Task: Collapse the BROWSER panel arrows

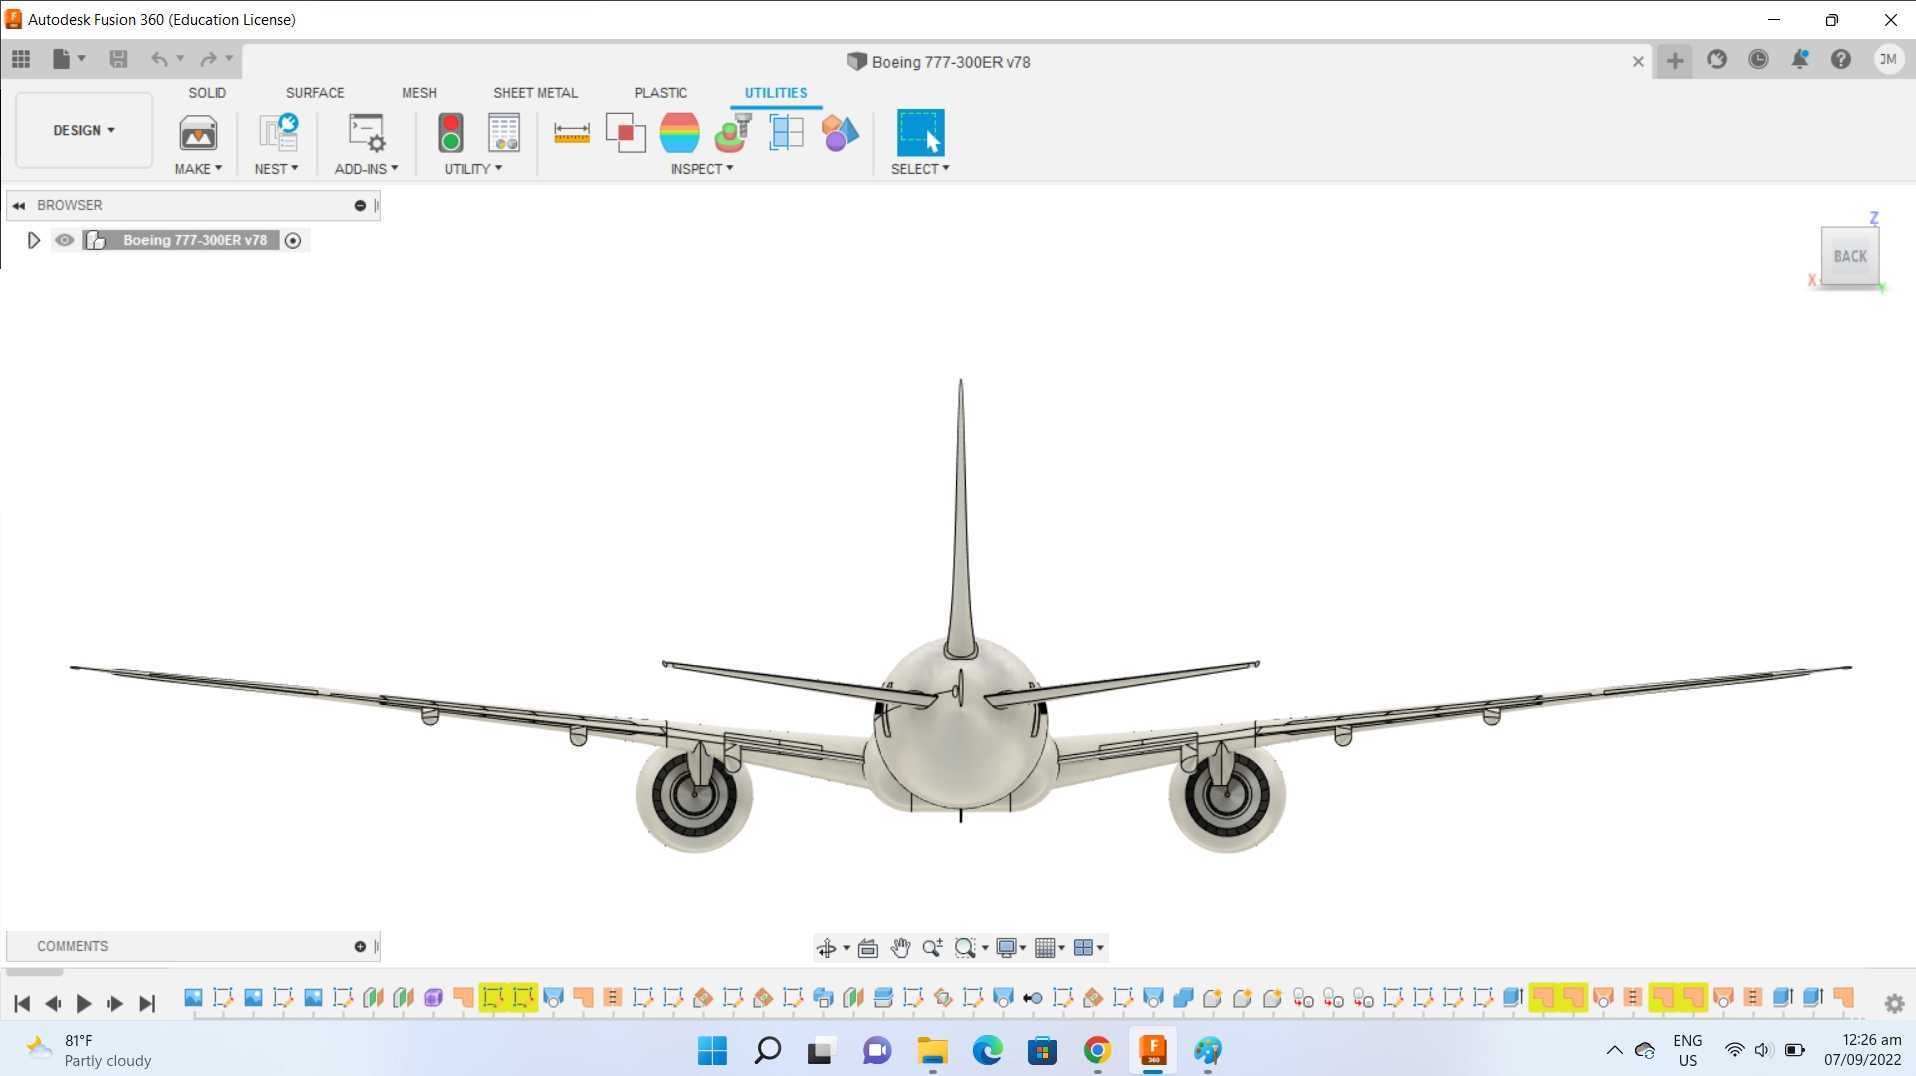Action: (x=19, y=205)
